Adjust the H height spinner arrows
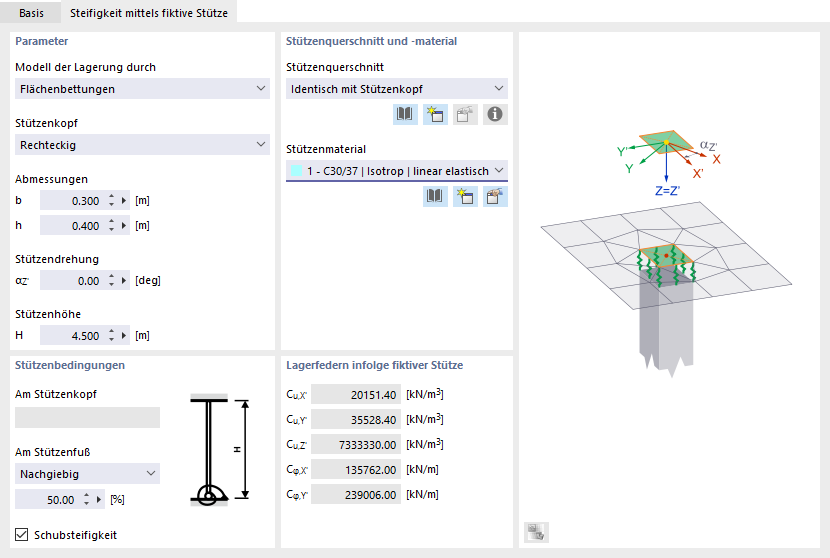Image resolution: width=830 pixels, height=558 pixels. [x=111, y=336]
